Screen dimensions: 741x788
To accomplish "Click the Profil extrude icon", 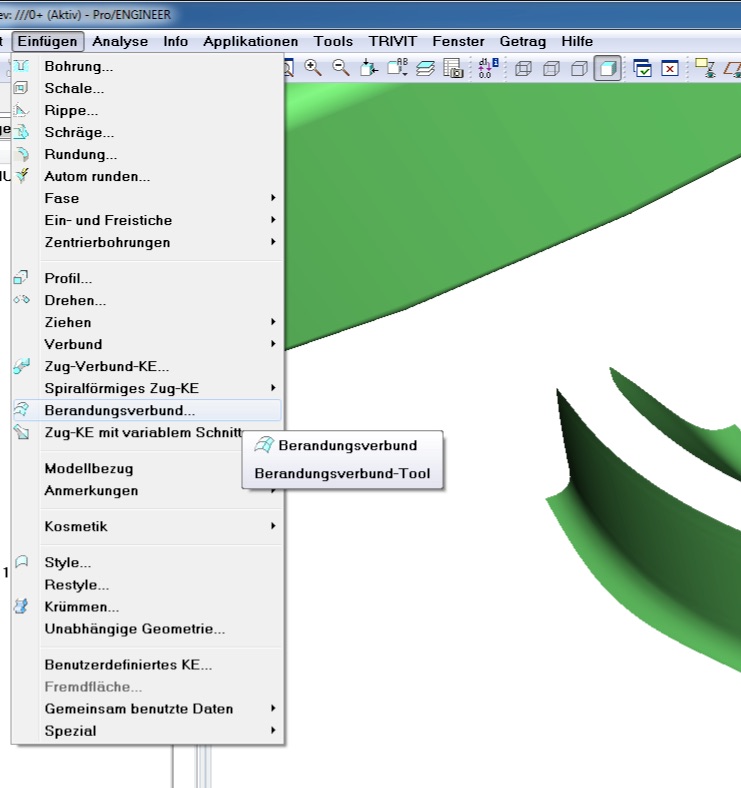I will [21, 277].
